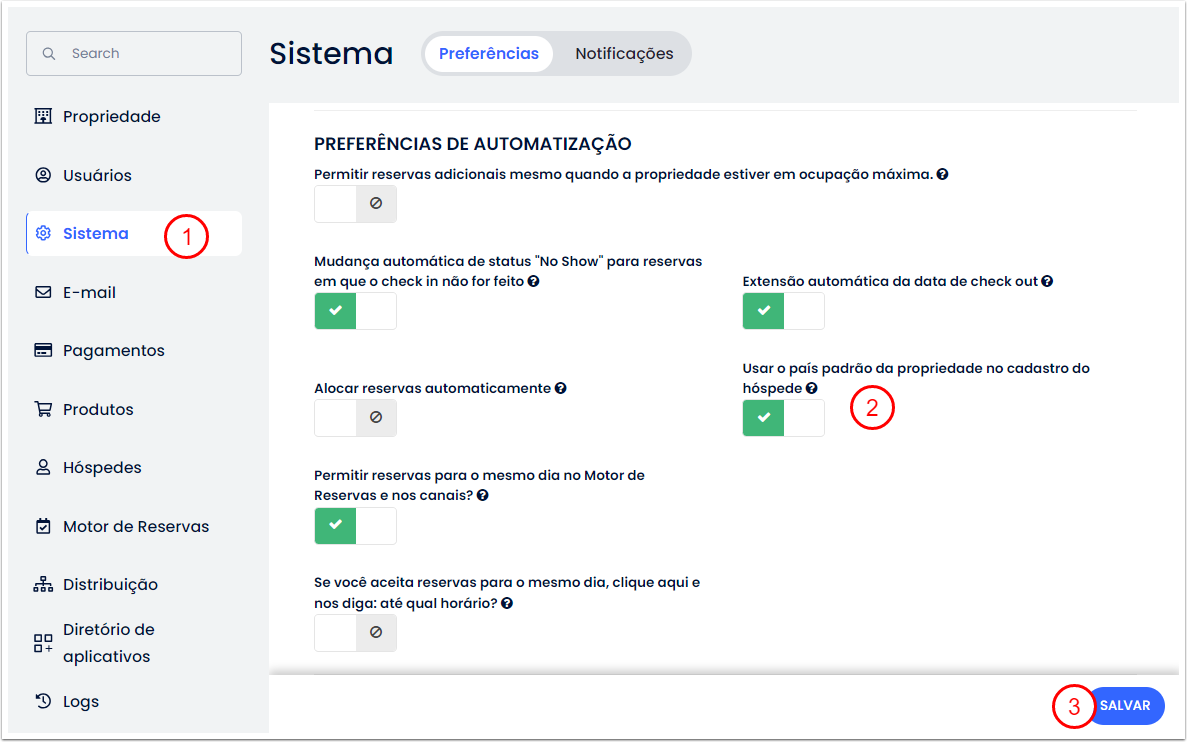Disable automatic No Show status toggle
This screenshot has width=1187, height=742.
coord(355,311)
